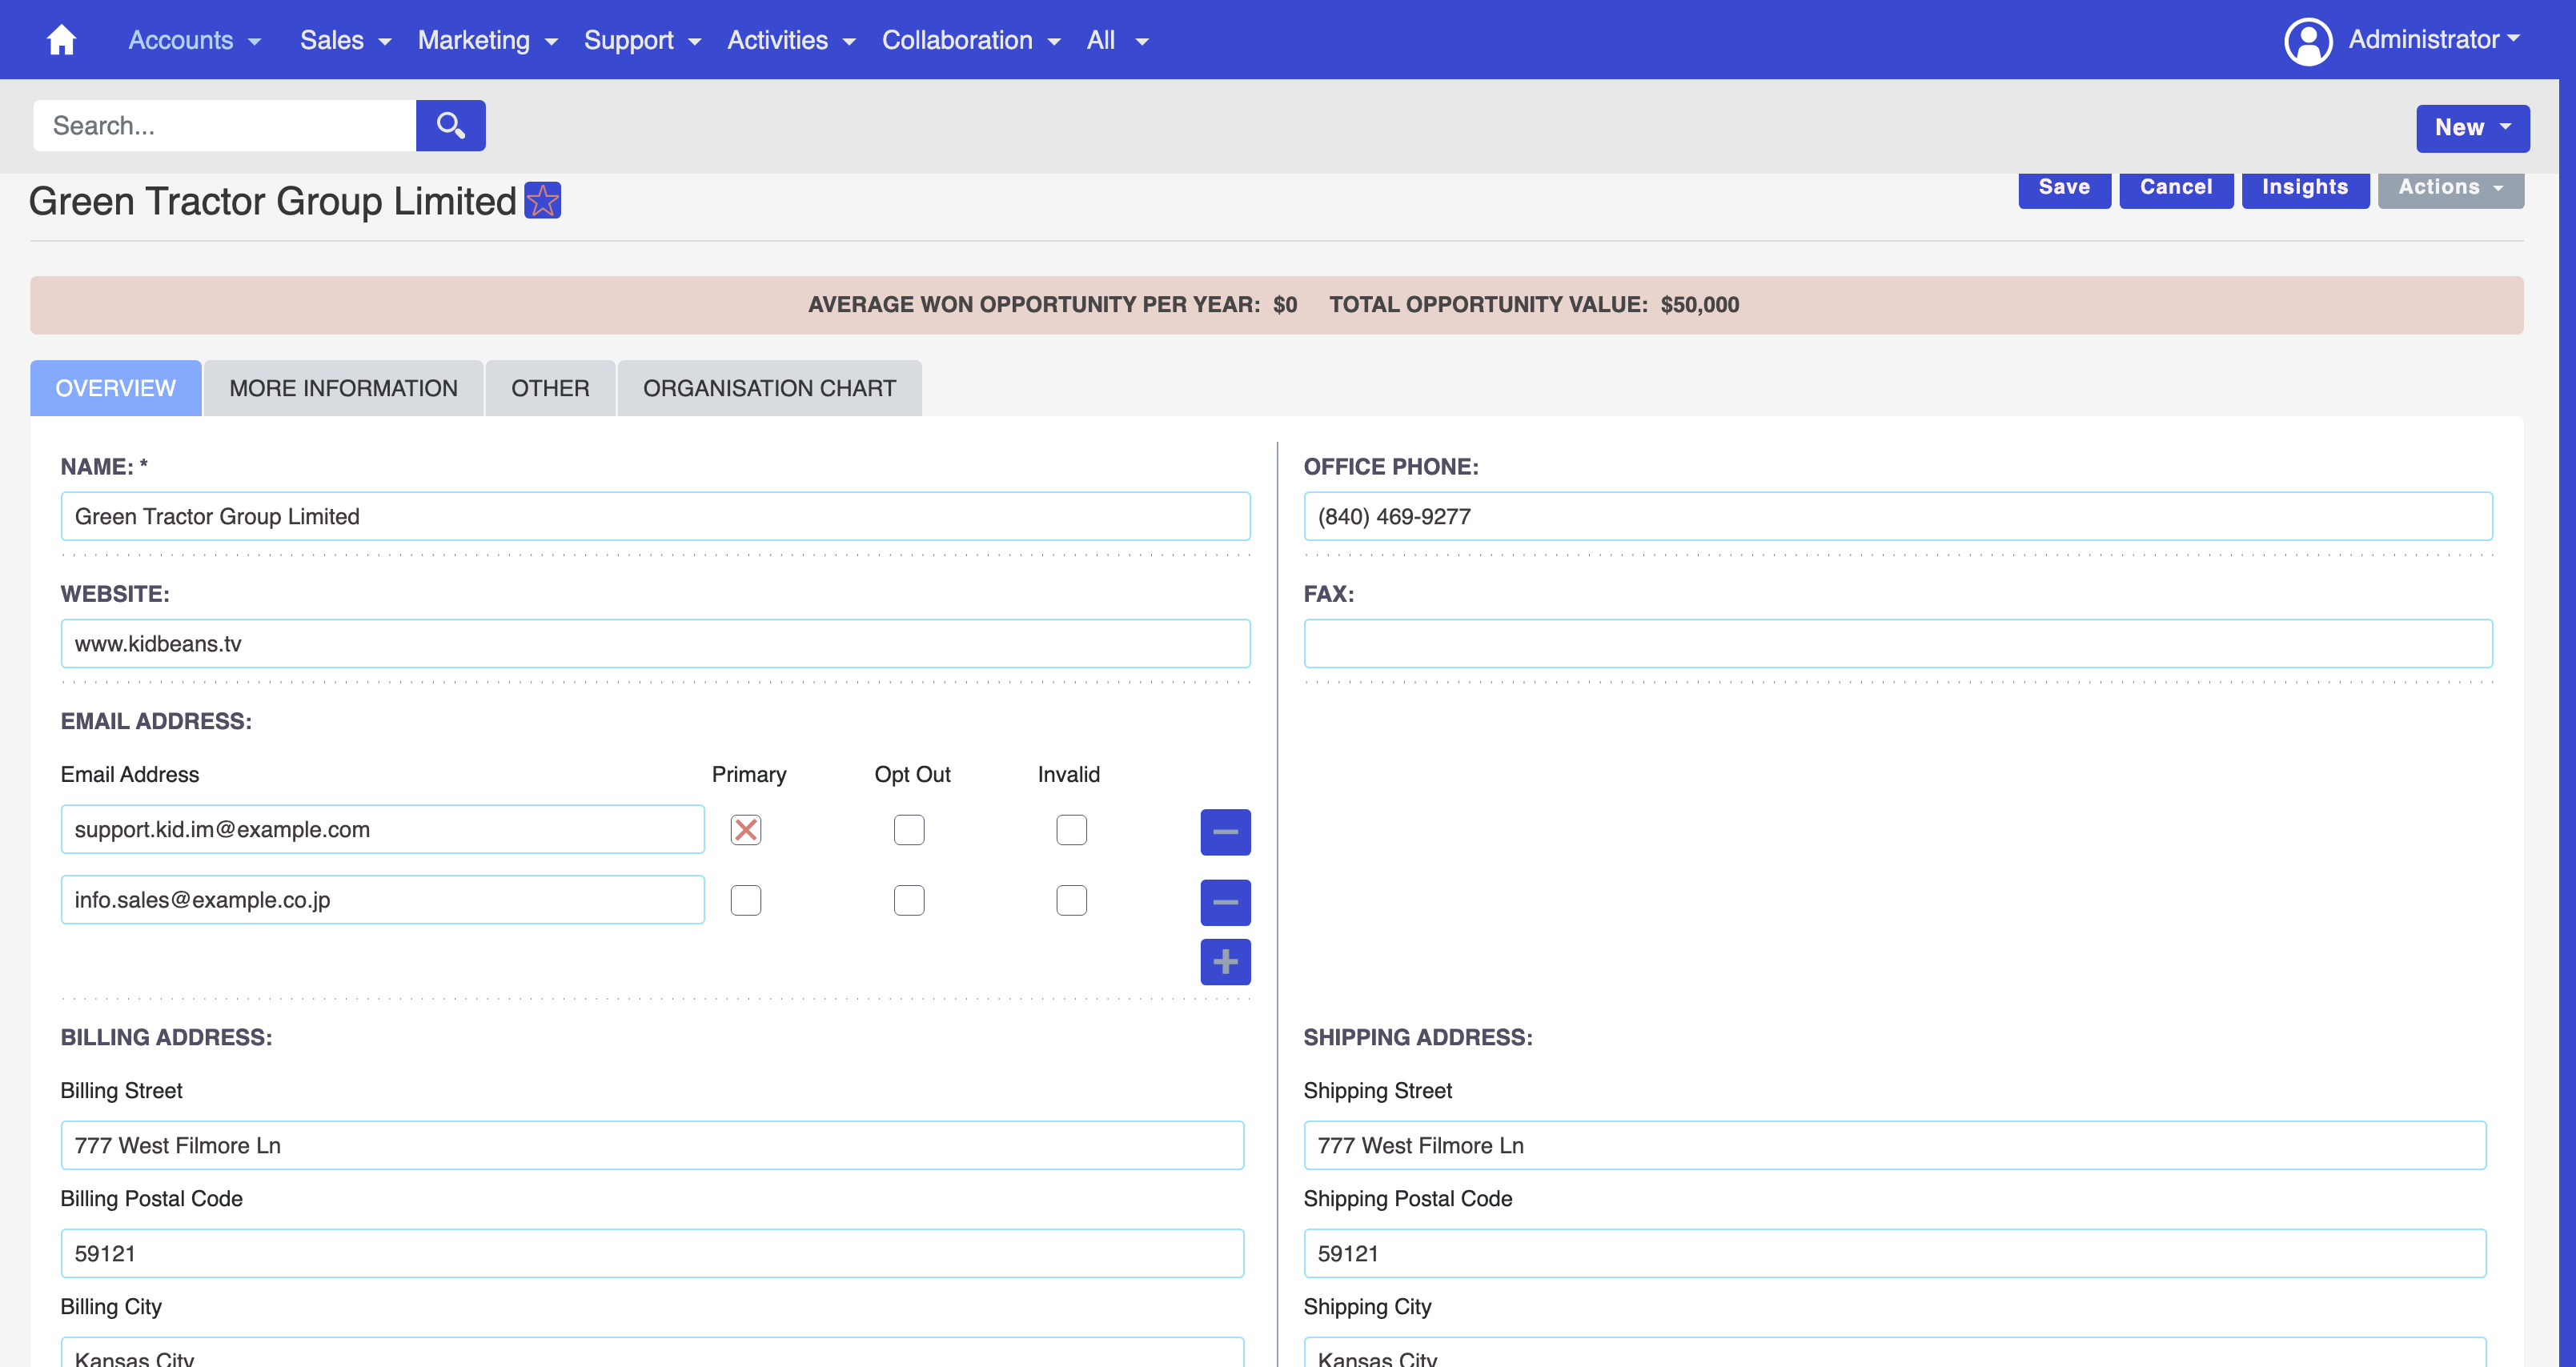2576x1367 pixels.
Task: Enable Opt Out for support.kid.im email
Action: [x=908, y=829]
